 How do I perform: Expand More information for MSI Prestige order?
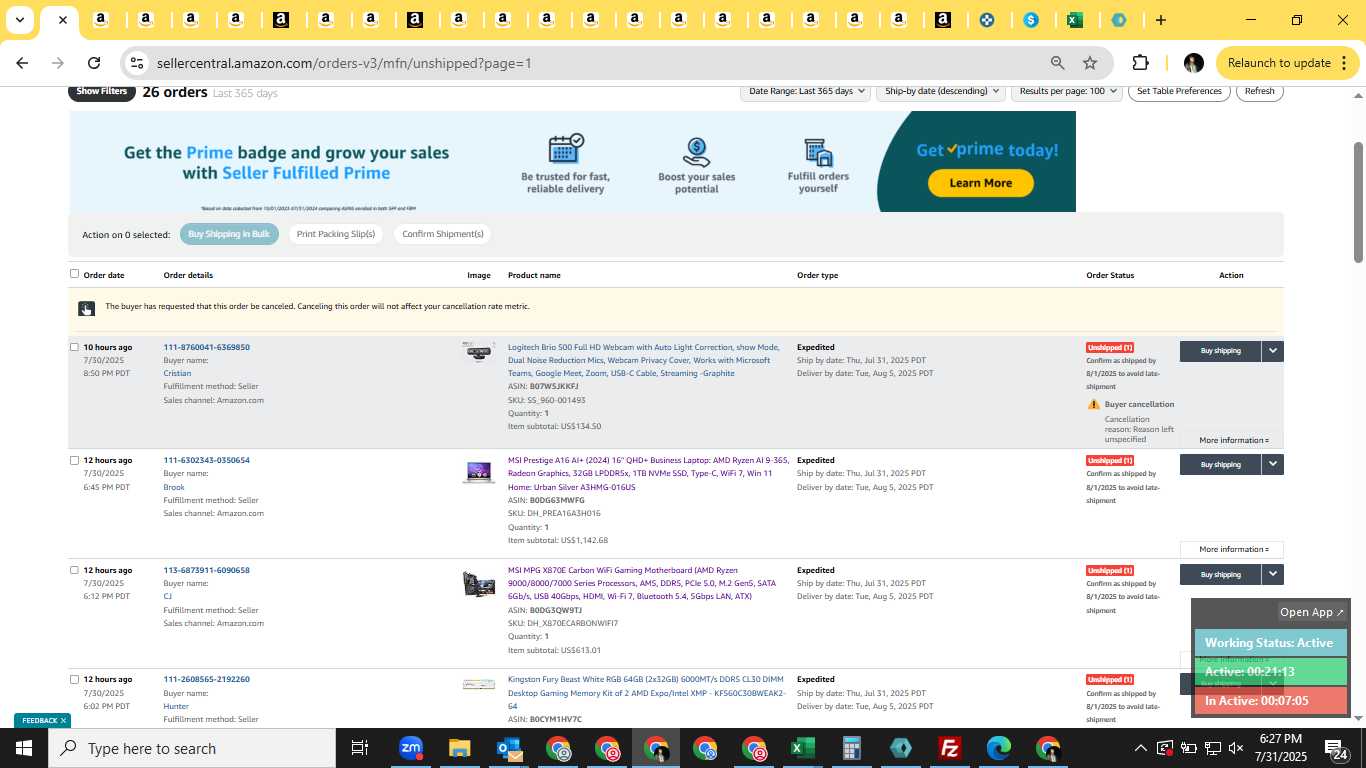[1233, 549]
